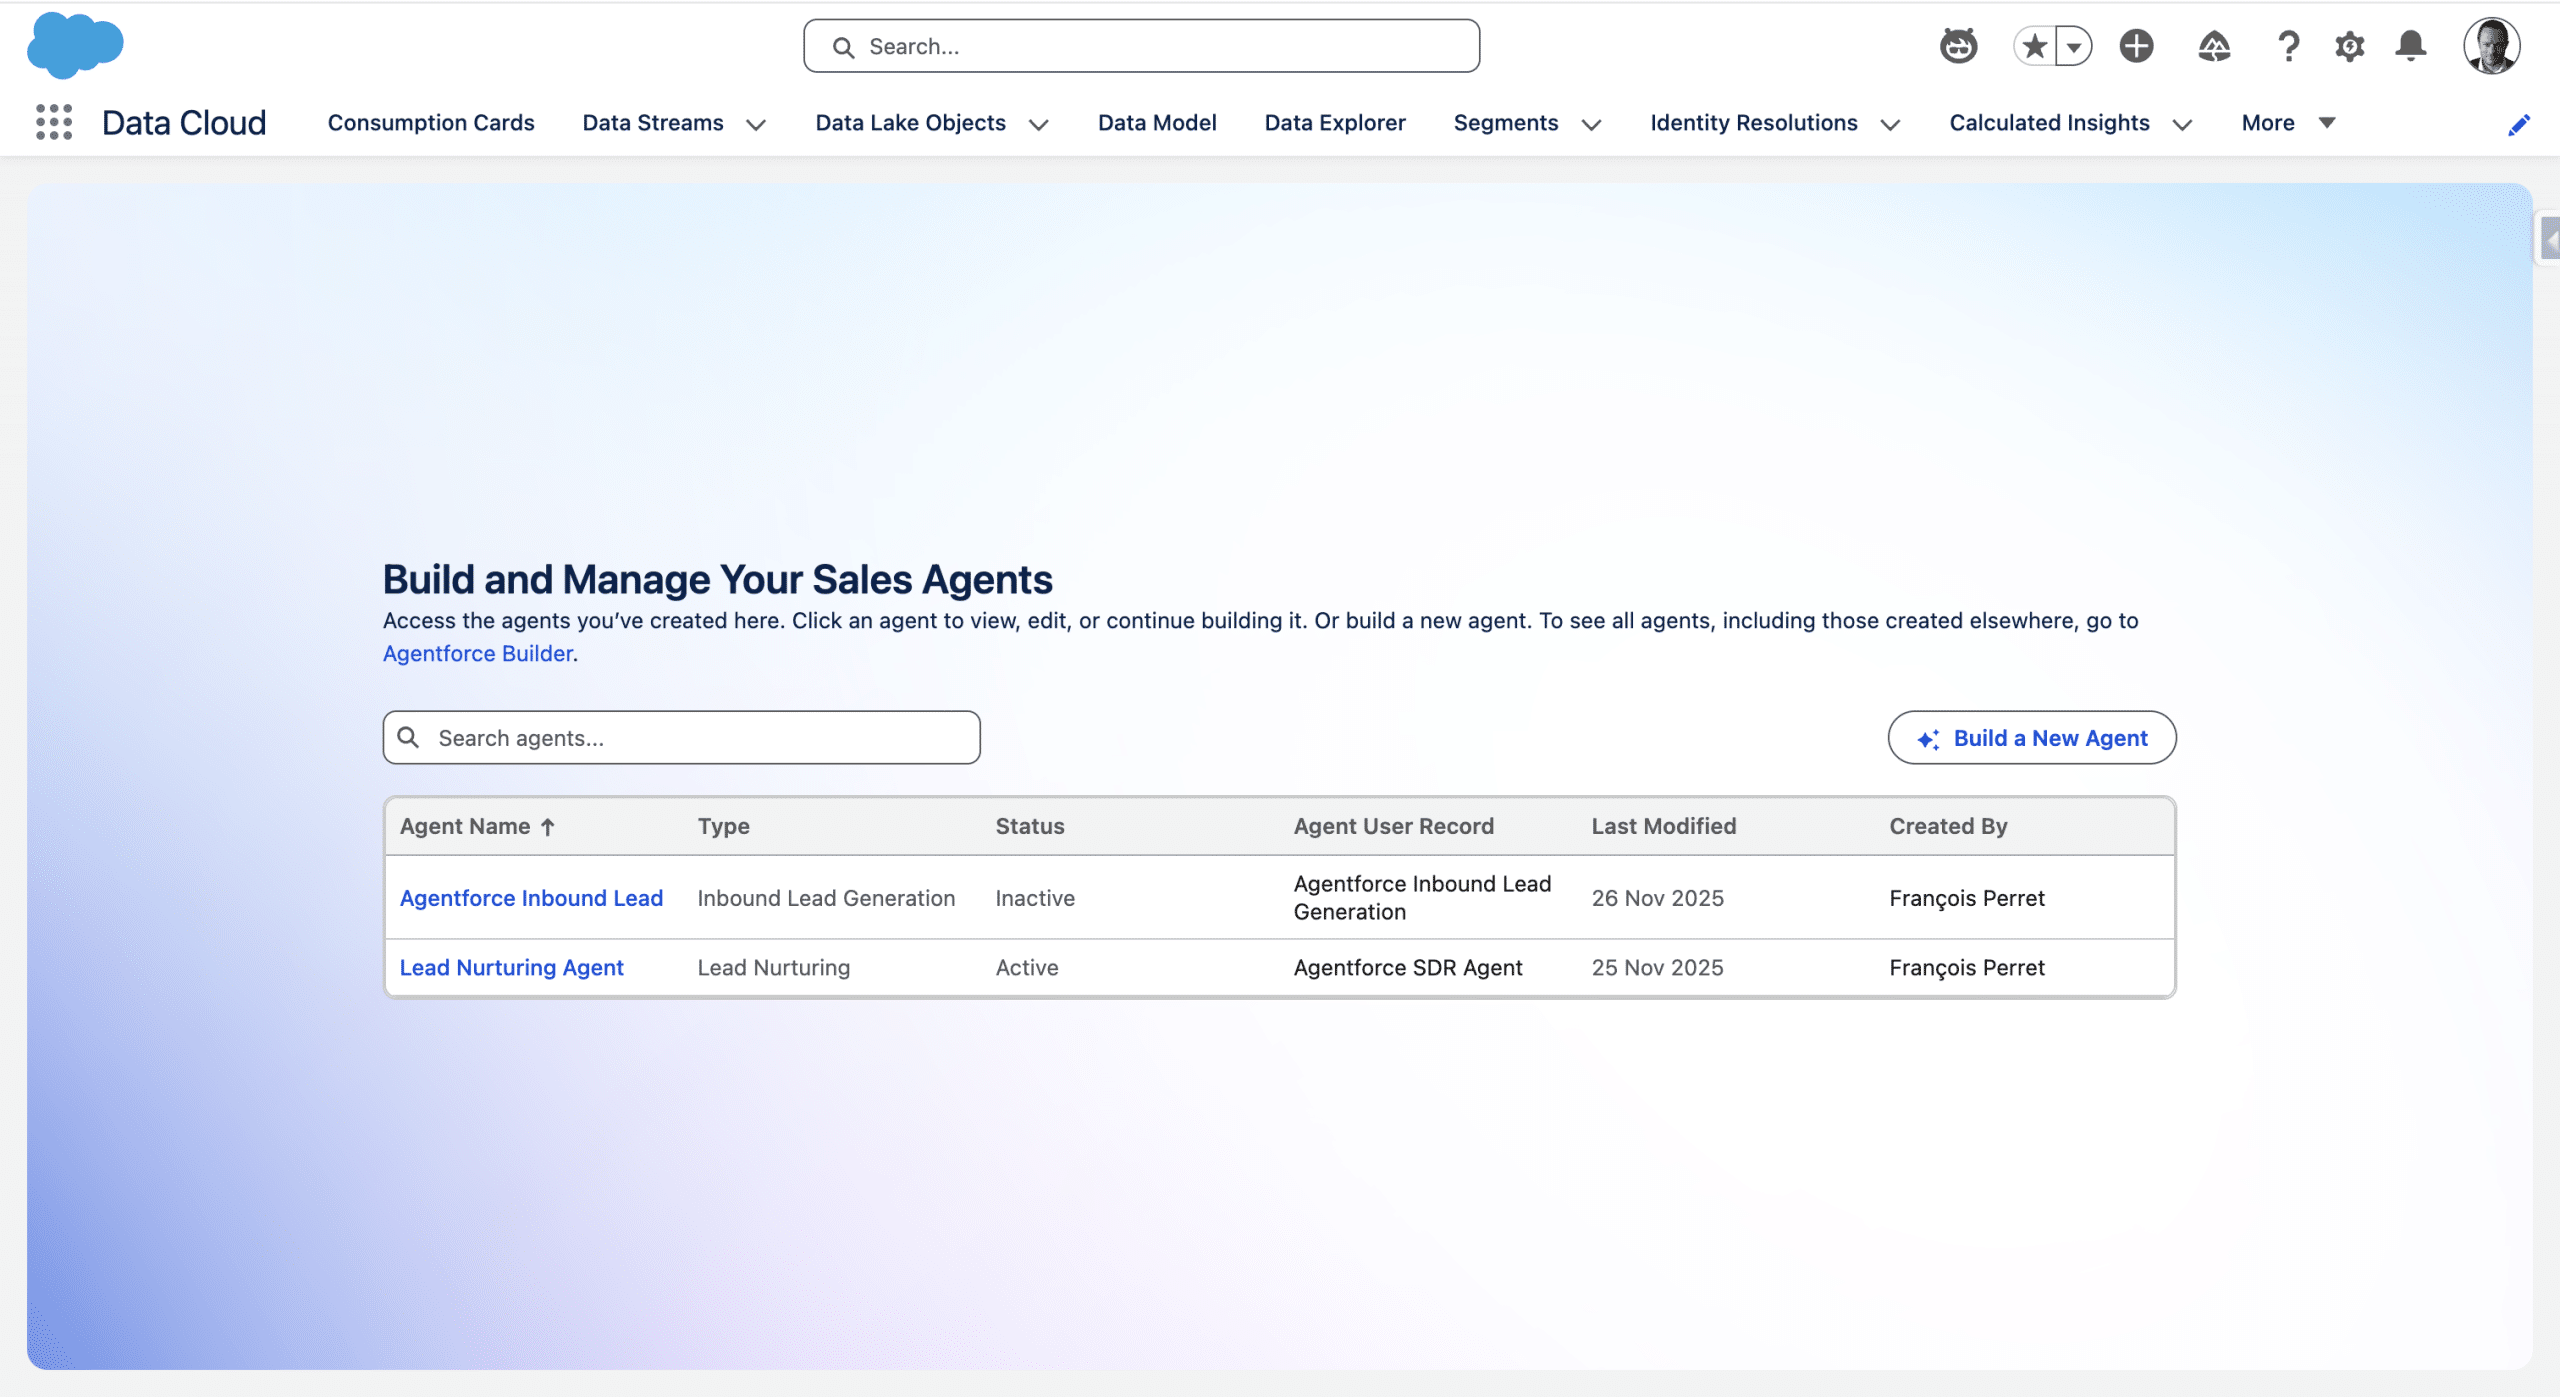This screenshot has width=2560, height=1397.
Task: Click Build a New Agent button
Action: tap(2031, 738)
